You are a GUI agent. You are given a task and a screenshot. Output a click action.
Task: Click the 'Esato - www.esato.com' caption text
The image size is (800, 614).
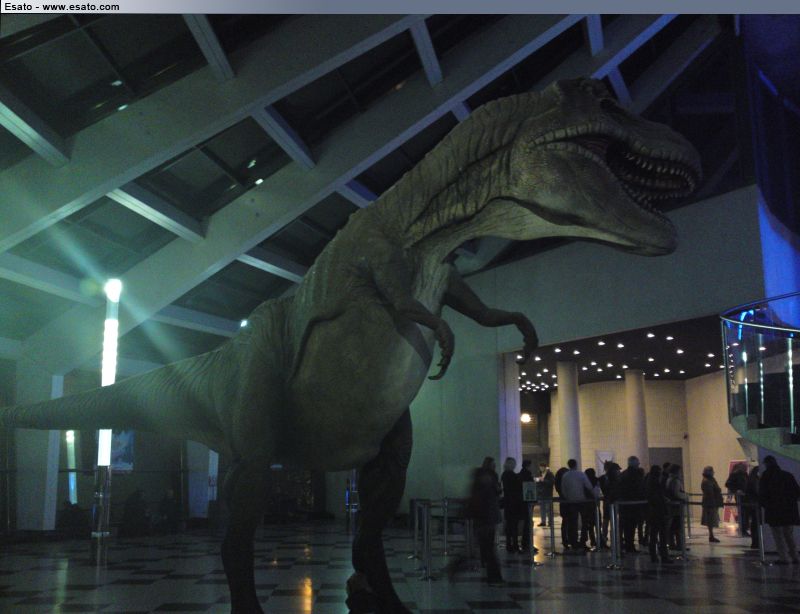(62, 7)
